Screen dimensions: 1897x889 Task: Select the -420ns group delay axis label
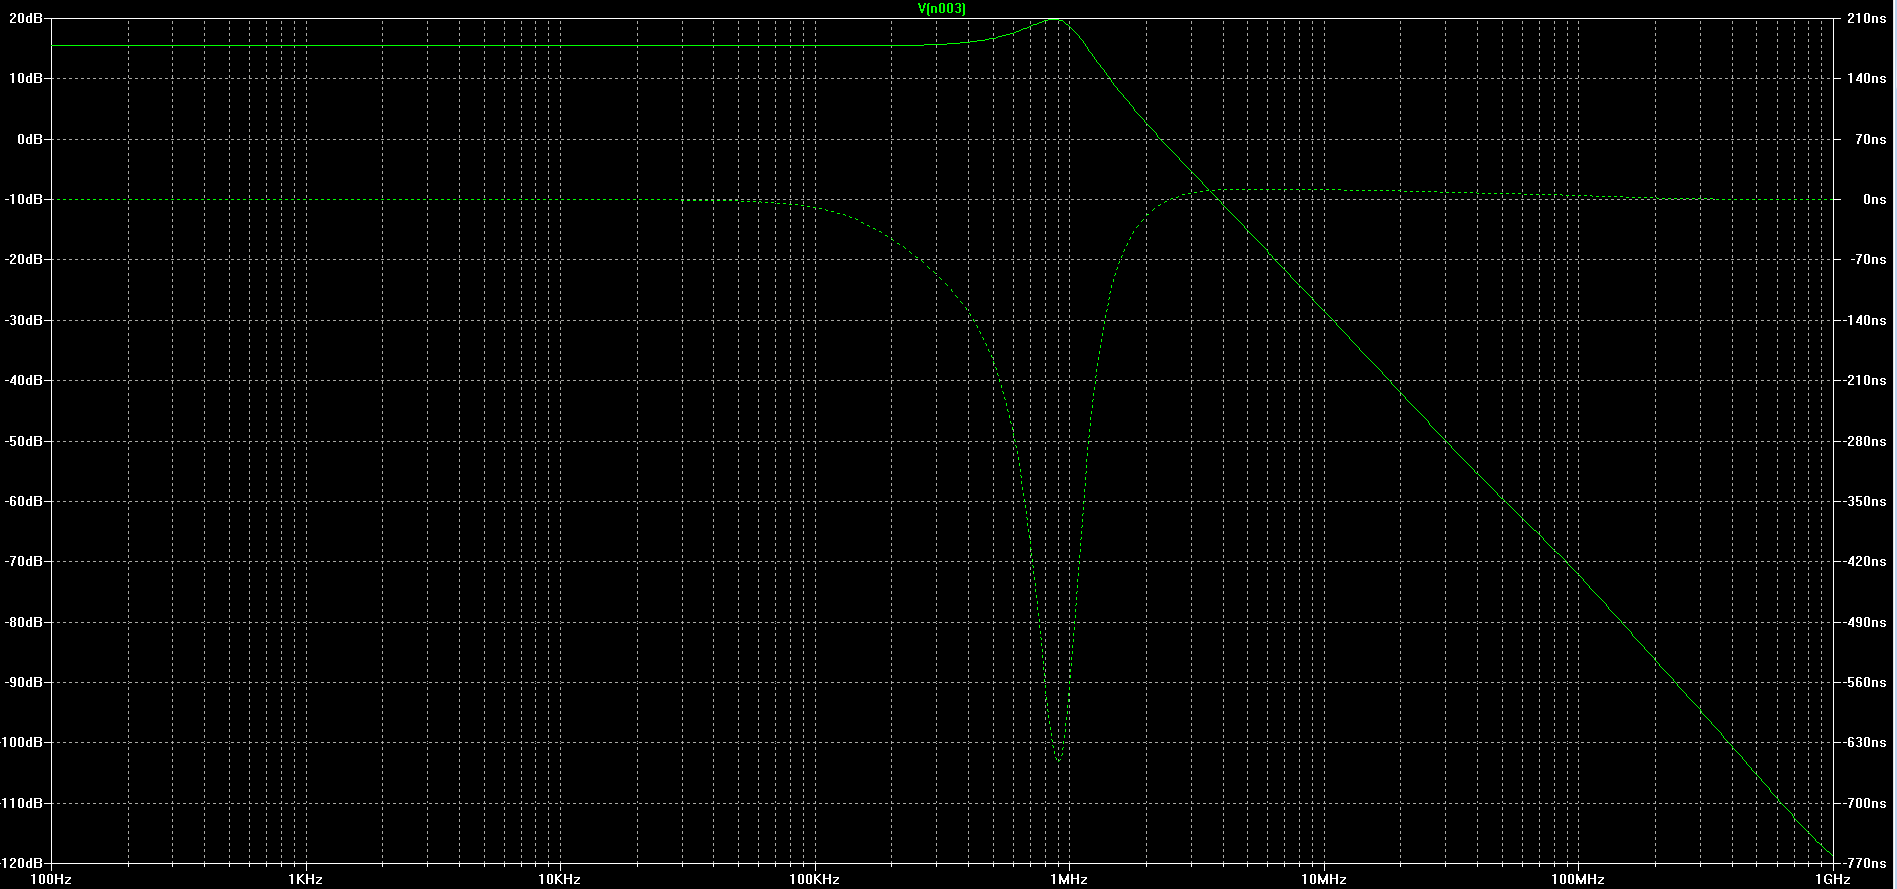pos(1865,561)
